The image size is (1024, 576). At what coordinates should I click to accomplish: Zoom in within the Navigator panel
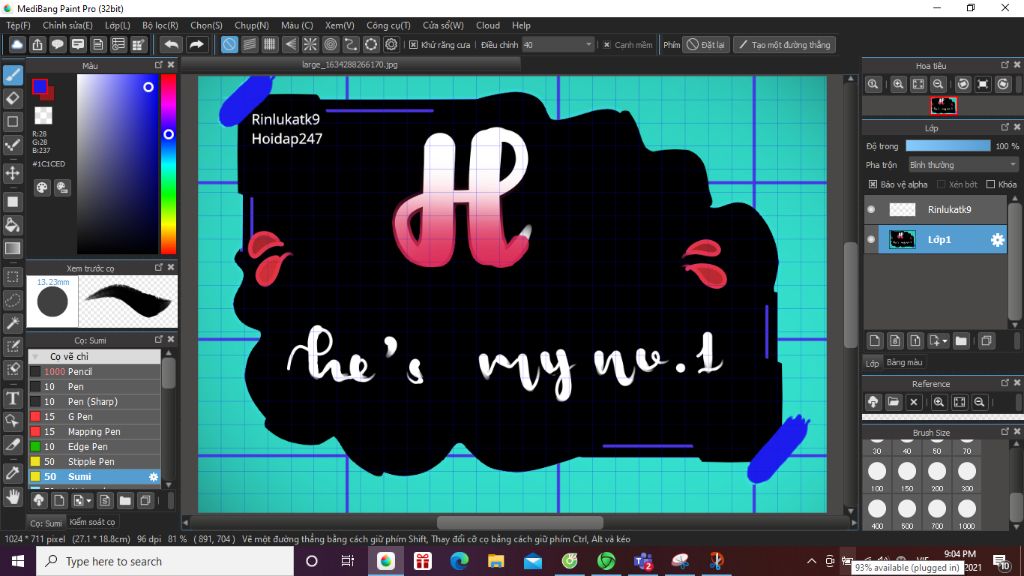tap(898, 84)
